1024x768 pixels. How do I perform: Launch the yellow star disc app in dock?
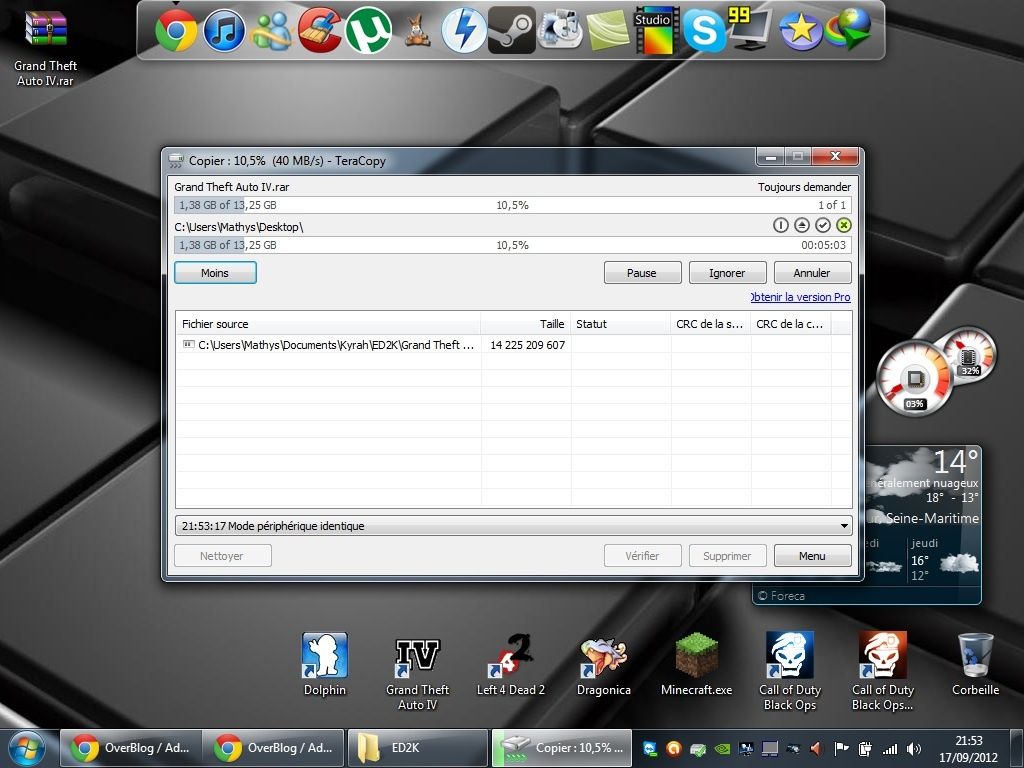[801, 31]
